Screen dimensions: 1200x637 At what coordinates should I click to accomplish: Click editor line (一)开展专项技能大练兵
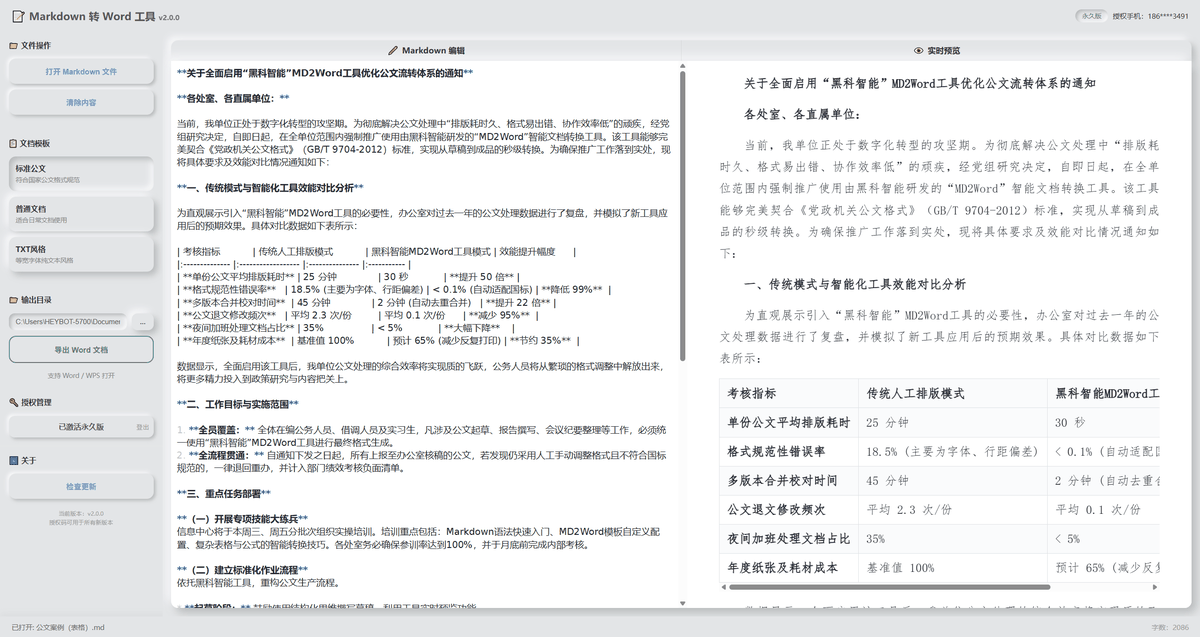(243, 519)
